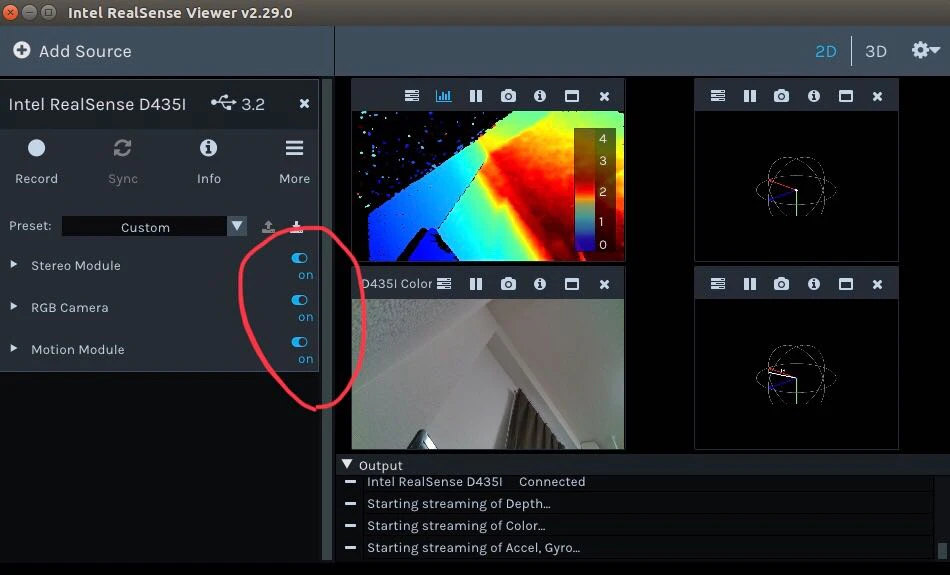Screen dimensions: 950x575
Task: Click the 'Starting streaming of Depth...' log text
Action: click(459, 504)
